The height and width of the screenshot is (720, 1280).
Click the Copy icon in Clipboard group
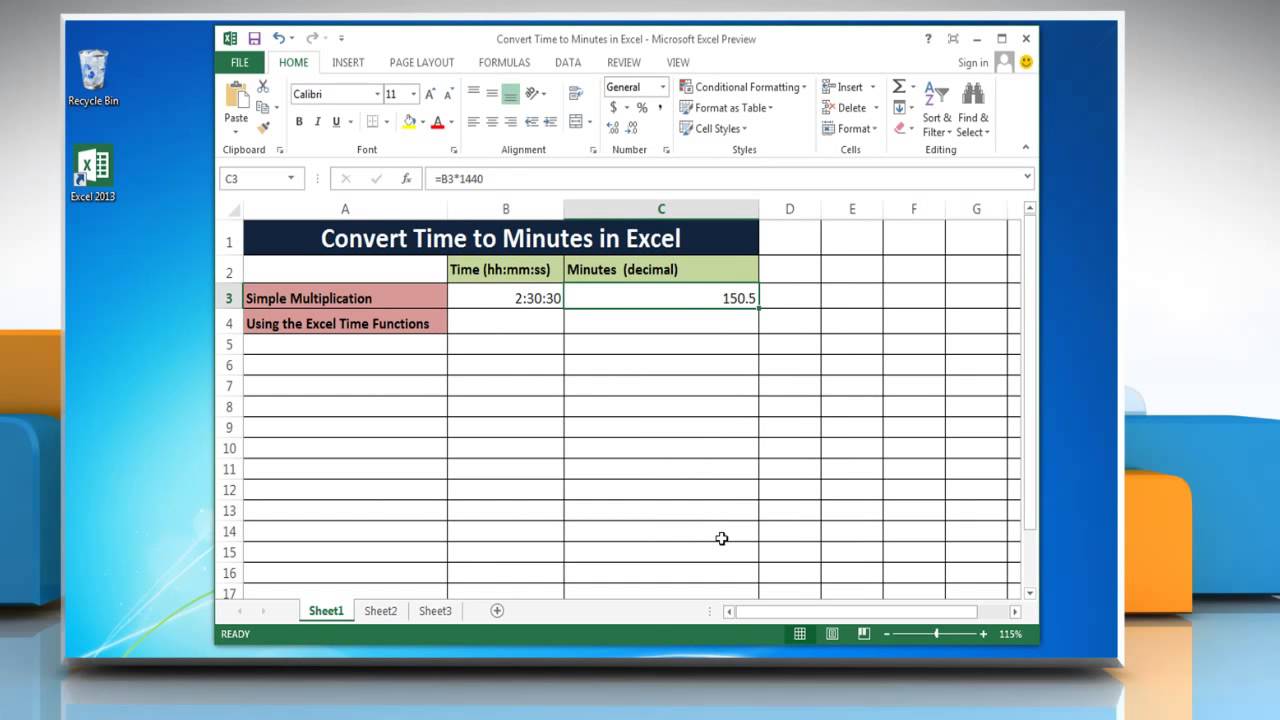click(262, 107)
